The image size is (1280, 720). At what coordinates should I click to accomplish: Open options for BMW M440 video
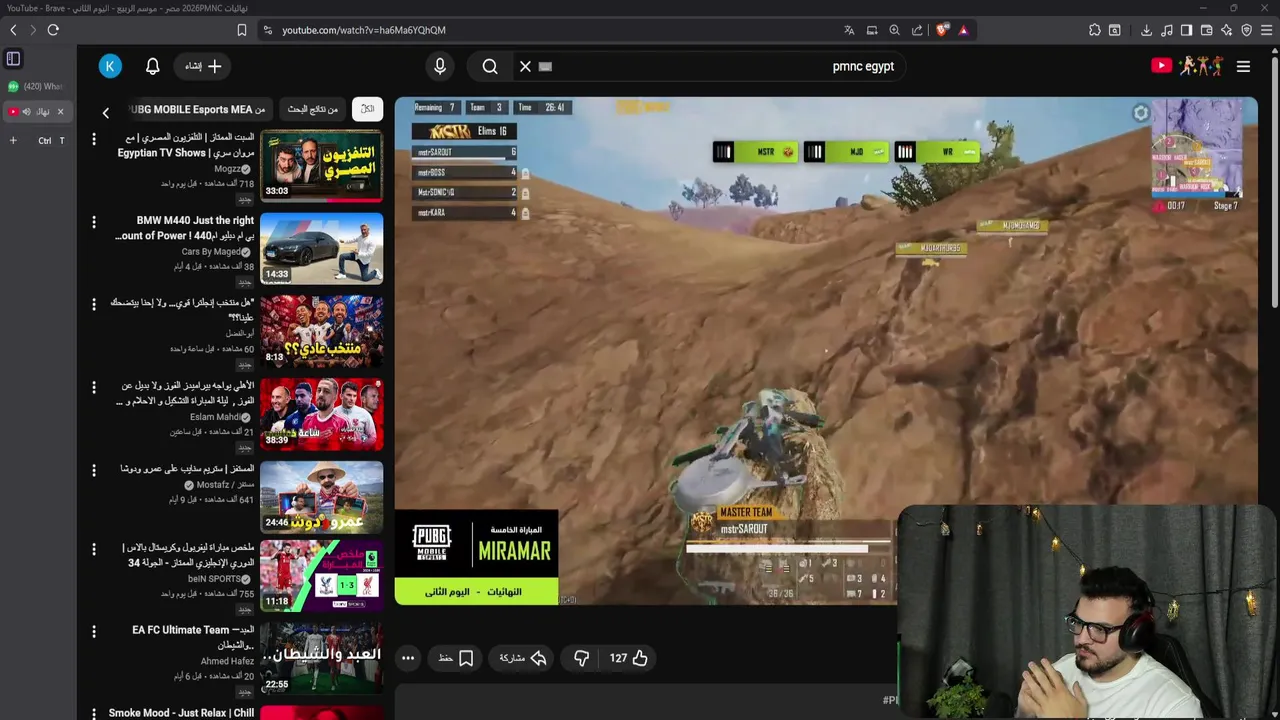[x=94, y=221]
